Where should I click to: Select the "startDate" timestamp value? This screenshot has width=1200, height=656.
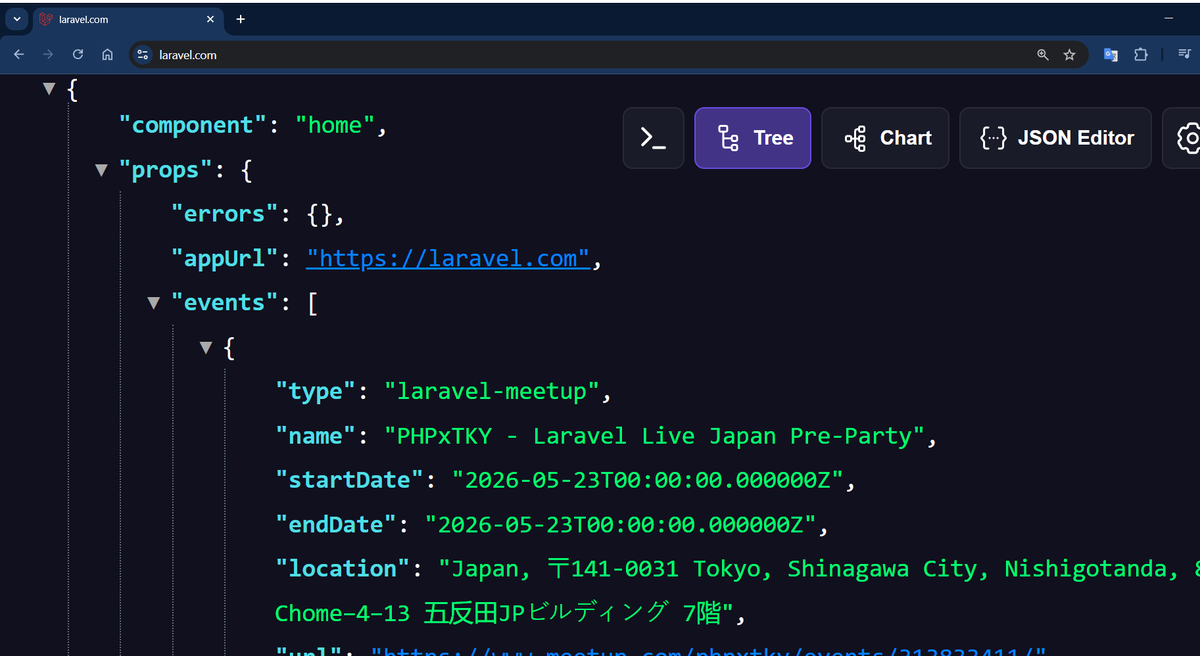point(648,480)
